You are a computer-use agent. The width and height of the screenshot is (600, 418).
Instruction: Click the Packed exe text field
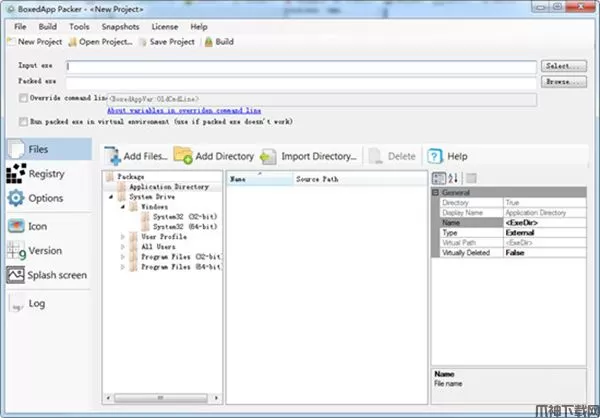301,83
